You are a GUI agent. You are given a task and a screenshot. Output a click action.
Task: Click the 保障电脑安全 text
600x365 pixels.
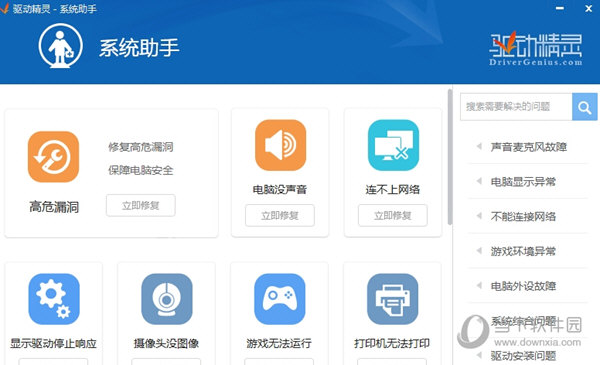coord(141,170)
